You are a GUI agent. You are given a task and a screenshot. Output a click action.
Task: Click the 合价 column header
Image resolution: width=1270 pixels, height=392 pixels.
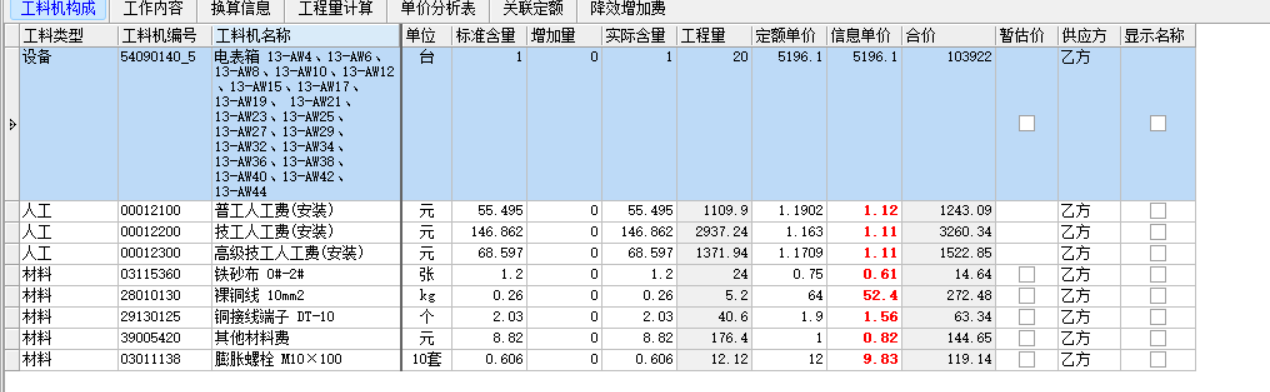949,36
